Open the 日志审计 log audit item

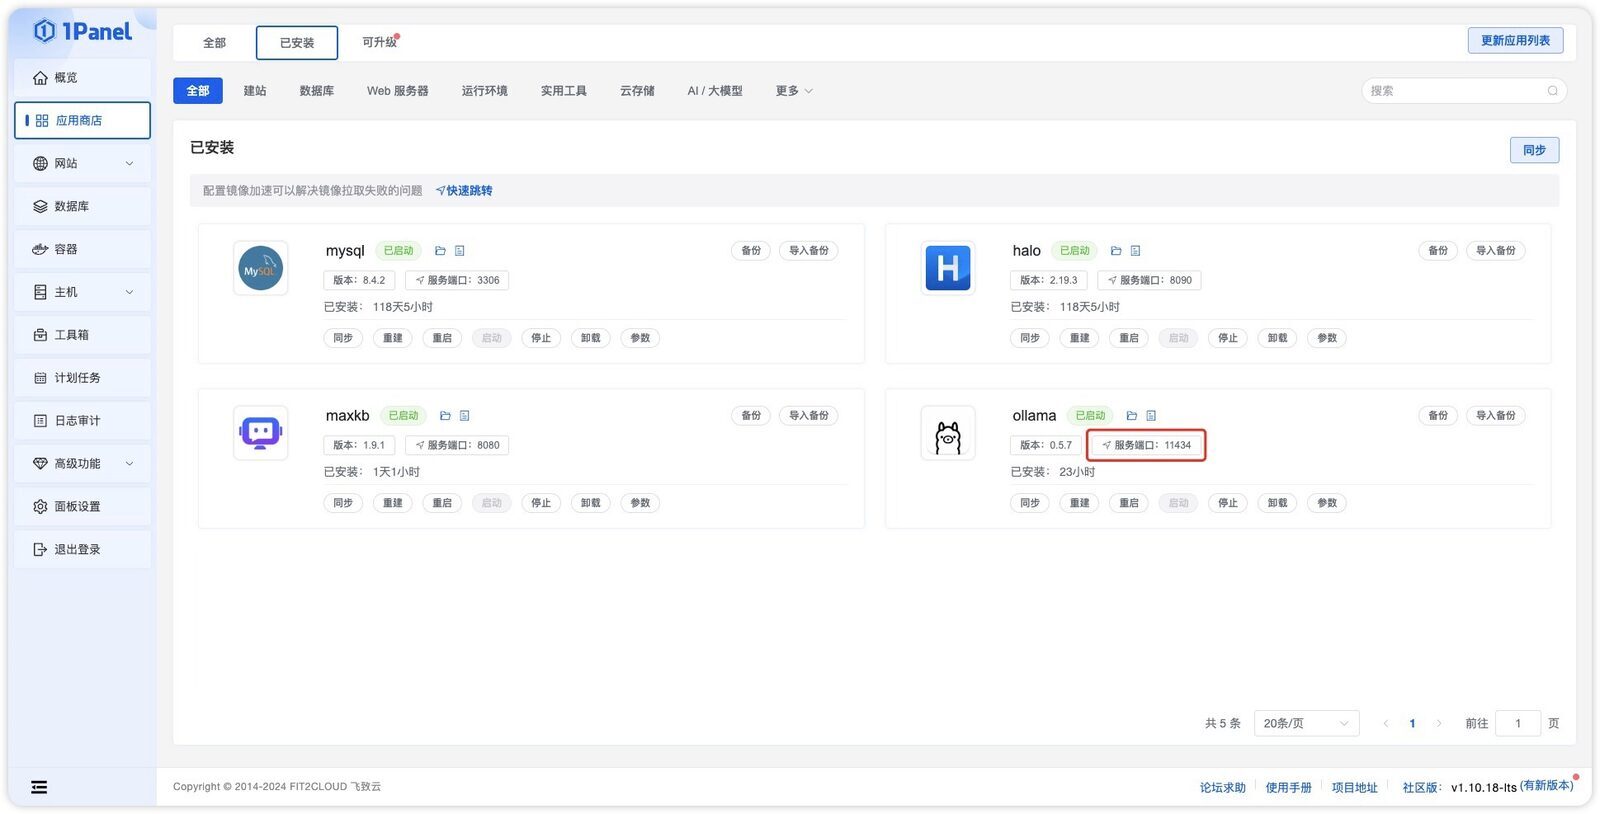pos(82,421)
